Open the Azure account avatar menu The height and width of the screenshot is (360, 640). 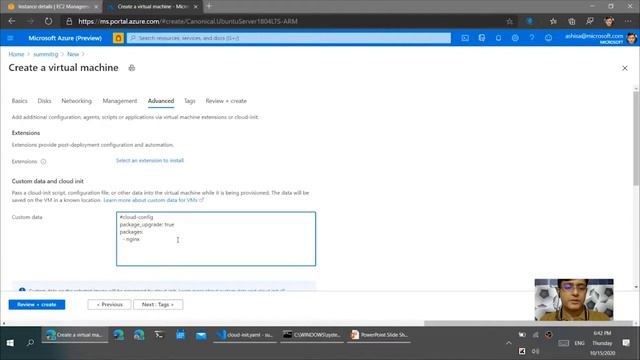(x=631, y=38)
